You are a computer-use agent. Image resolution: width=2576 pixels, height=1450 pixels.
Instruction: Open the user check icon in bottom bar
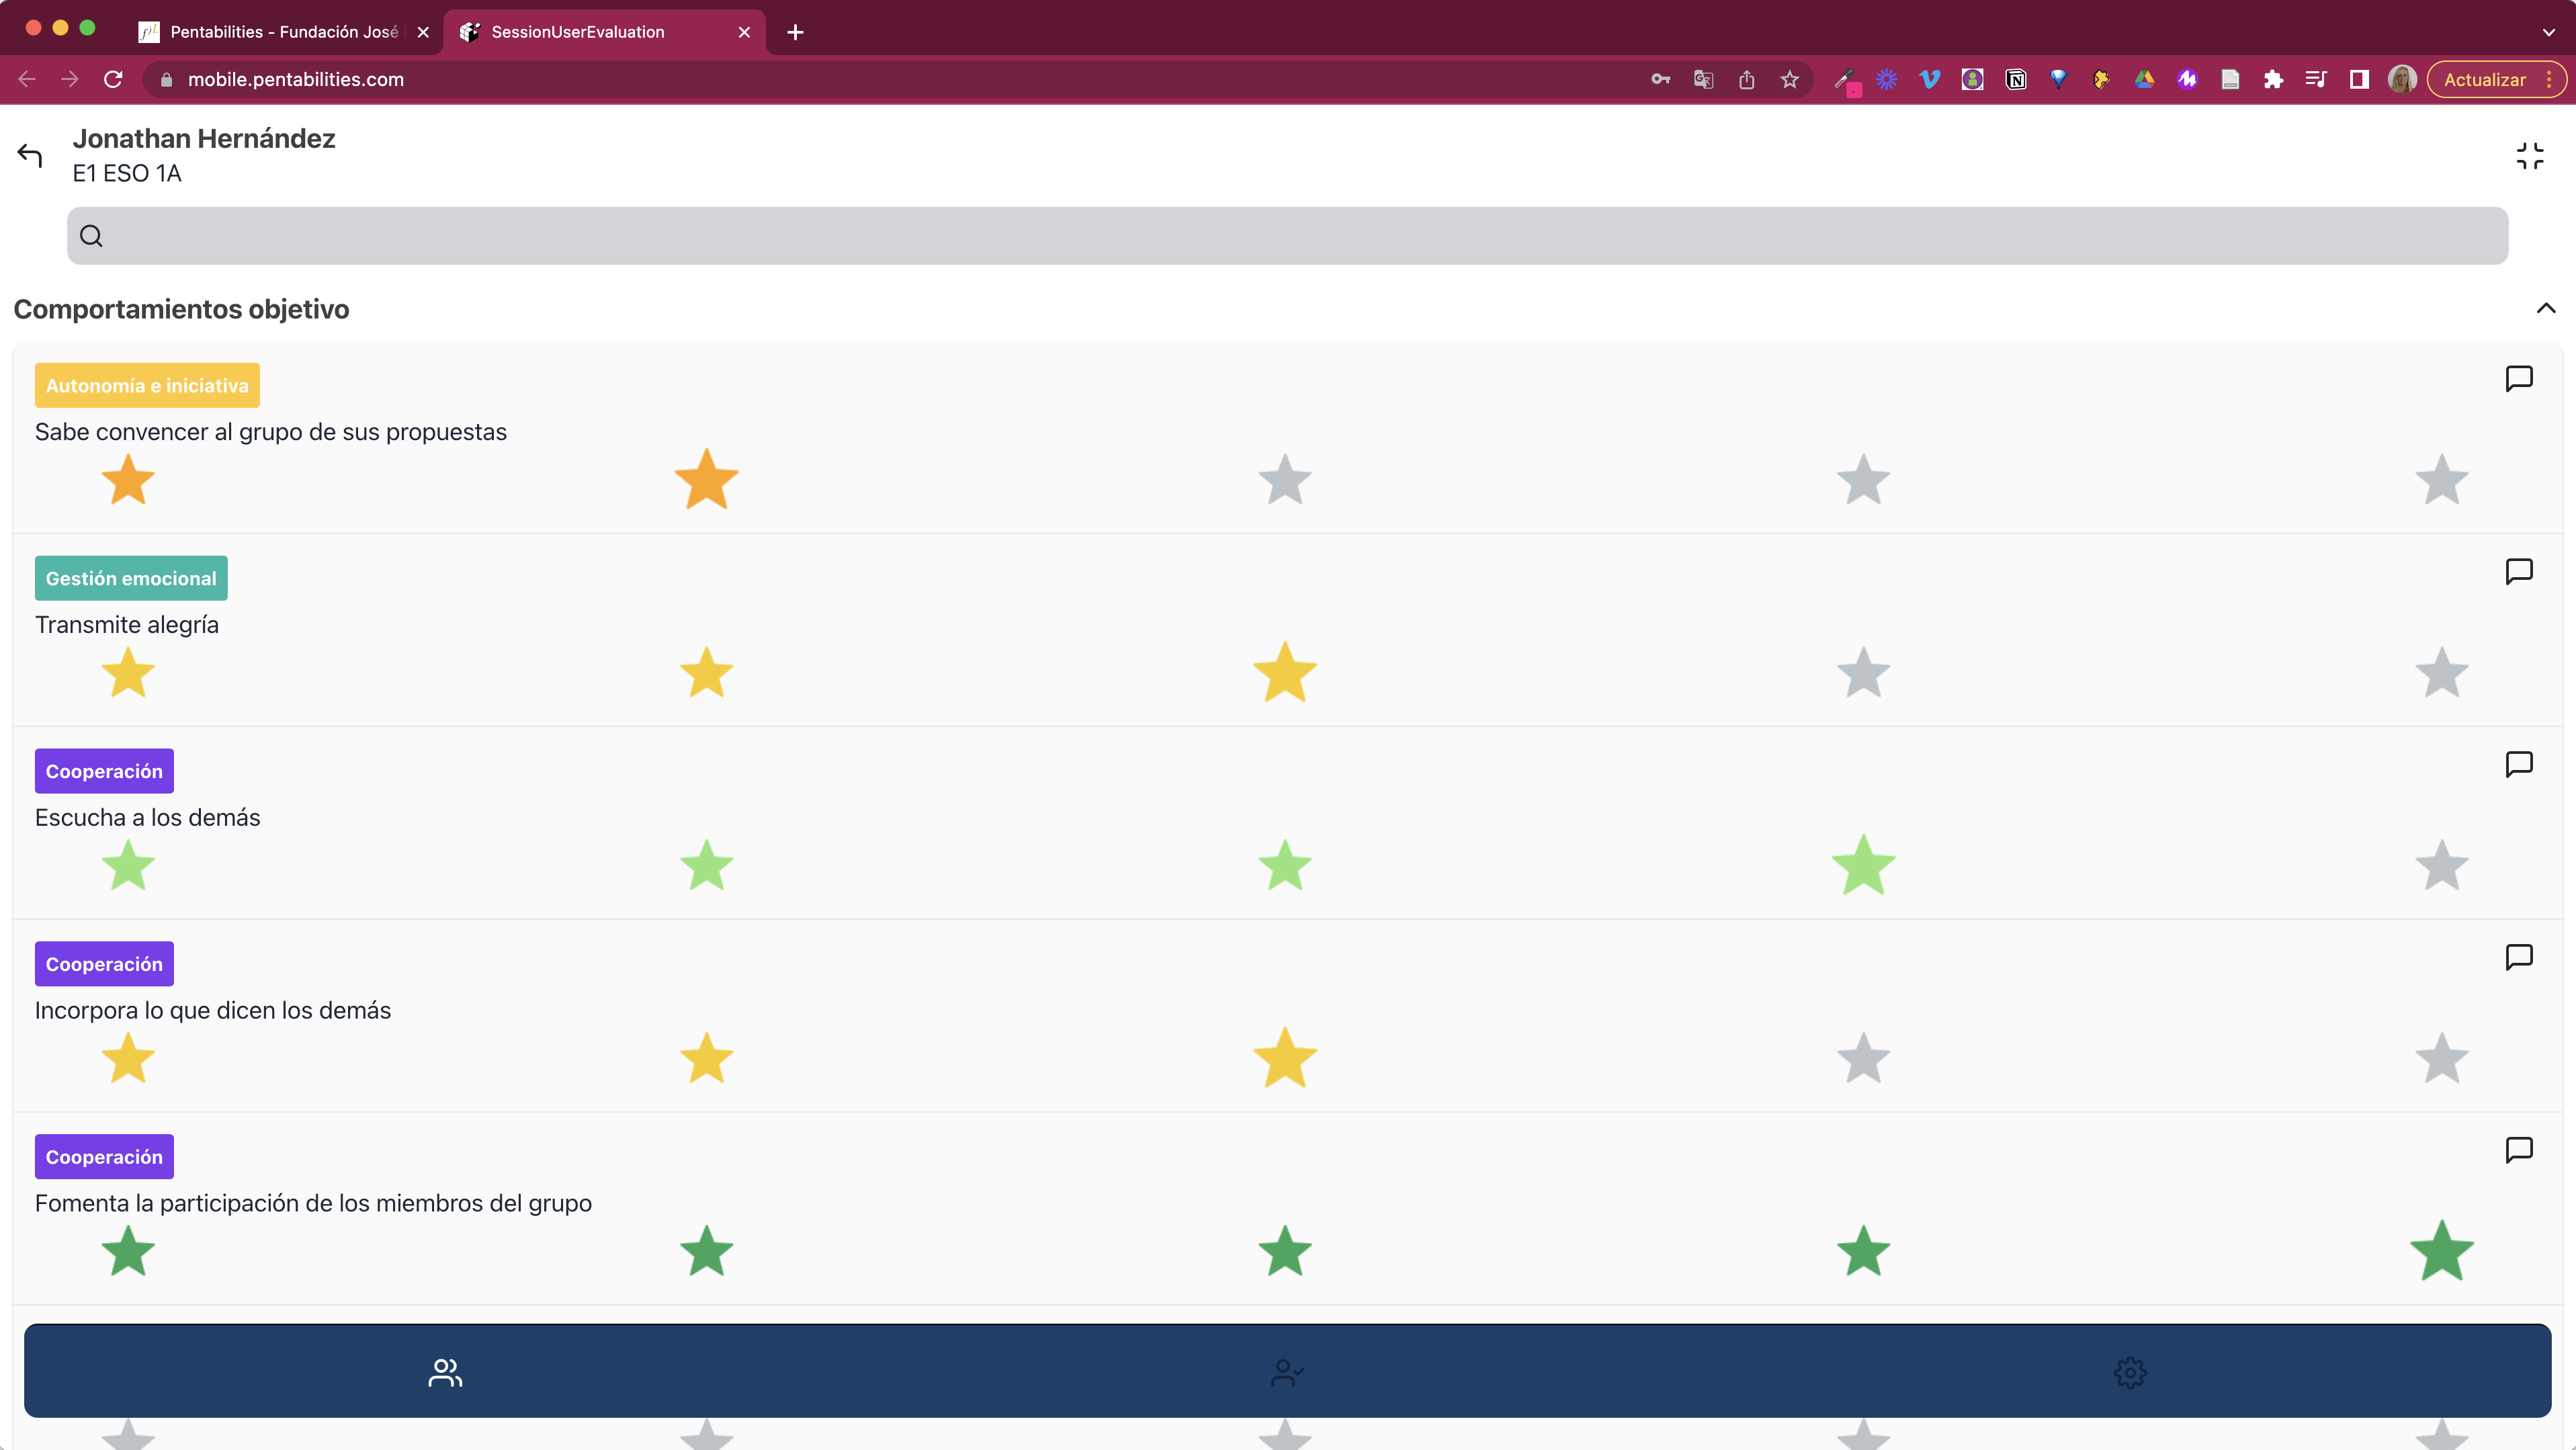pos(1287,1372)
